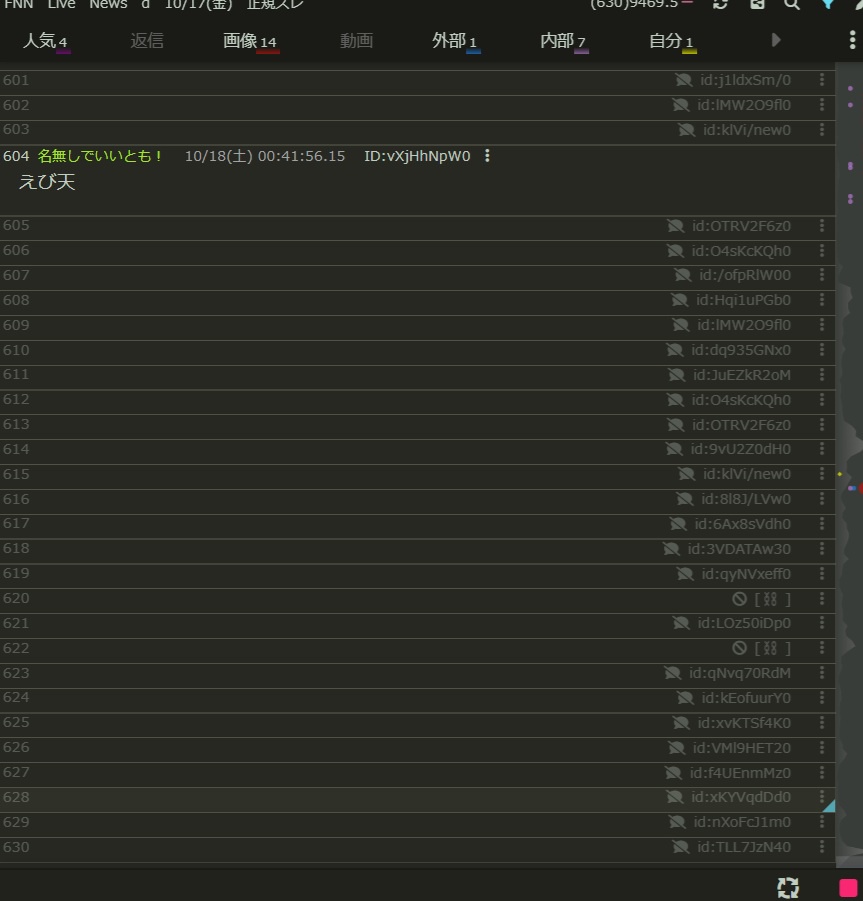Click the share icon in the top bar
This screenshot has height=901, width=863.
coord(757,4)
